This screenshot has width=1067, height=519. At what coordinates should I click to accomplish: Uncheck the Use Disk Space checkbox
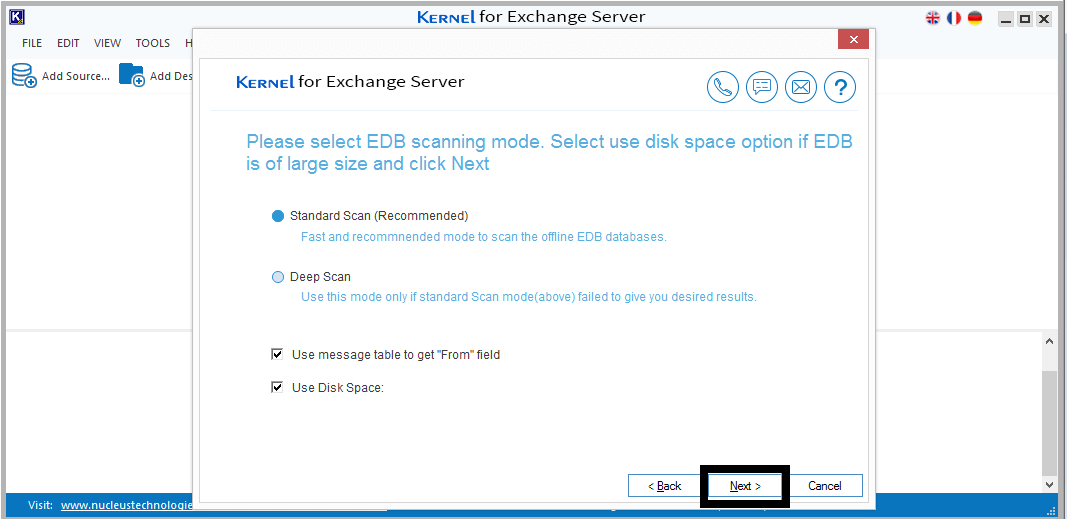277,387
